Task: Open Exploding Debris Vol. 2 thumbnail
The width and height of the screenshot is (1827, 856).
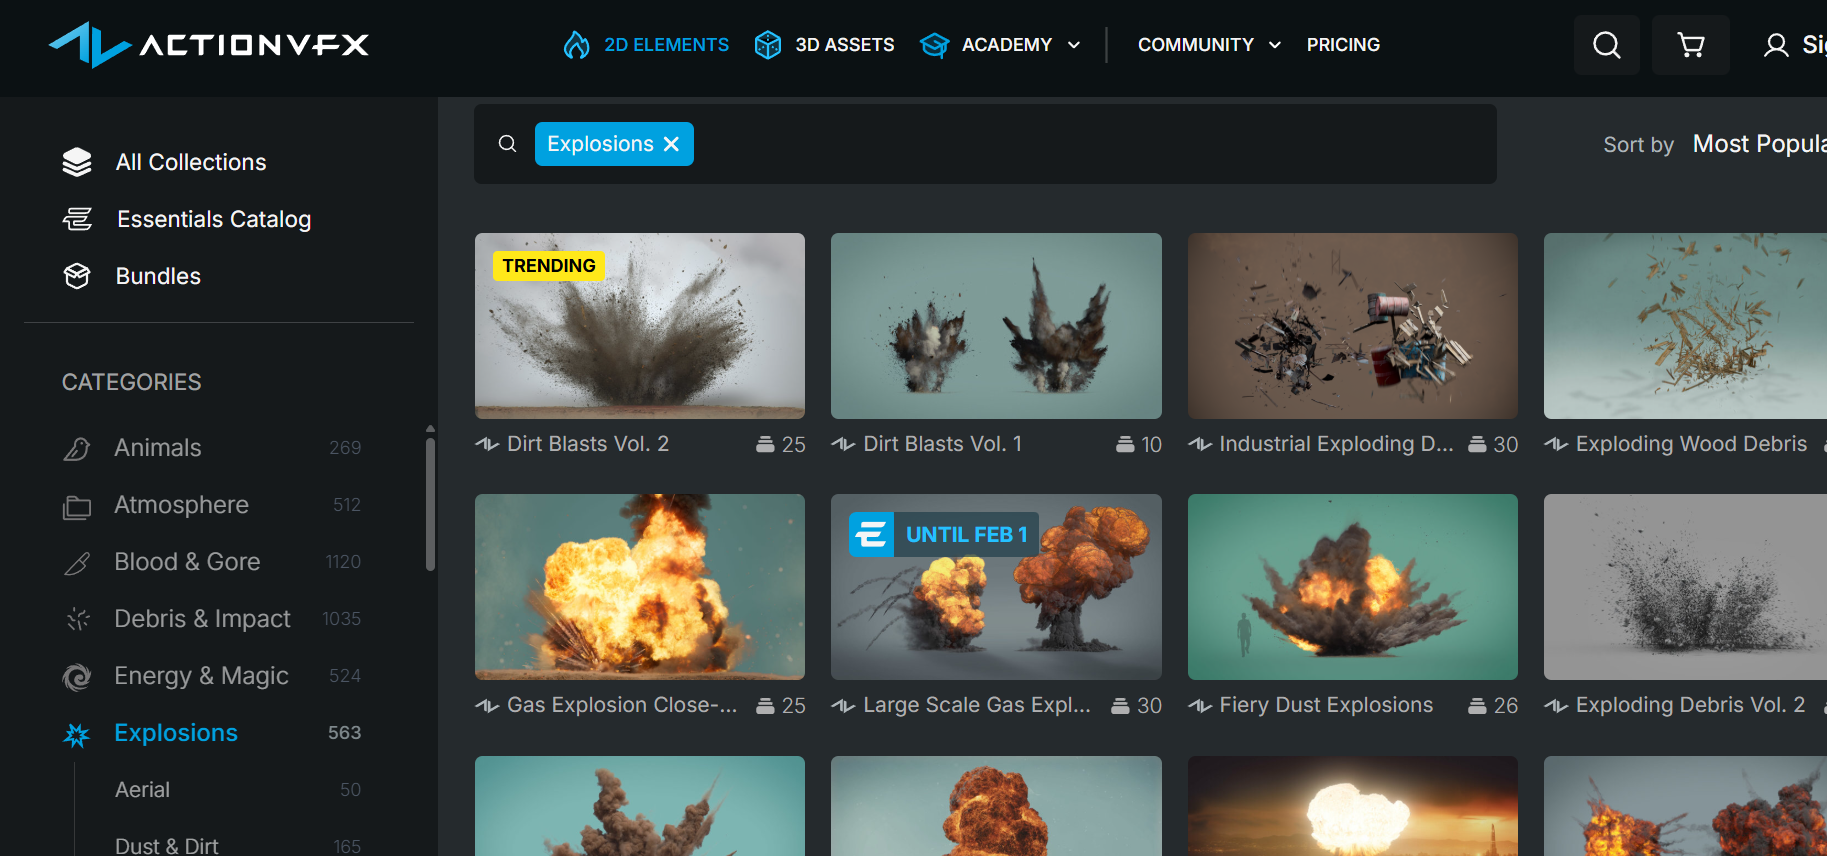Action: click(x=1685, y=587)
